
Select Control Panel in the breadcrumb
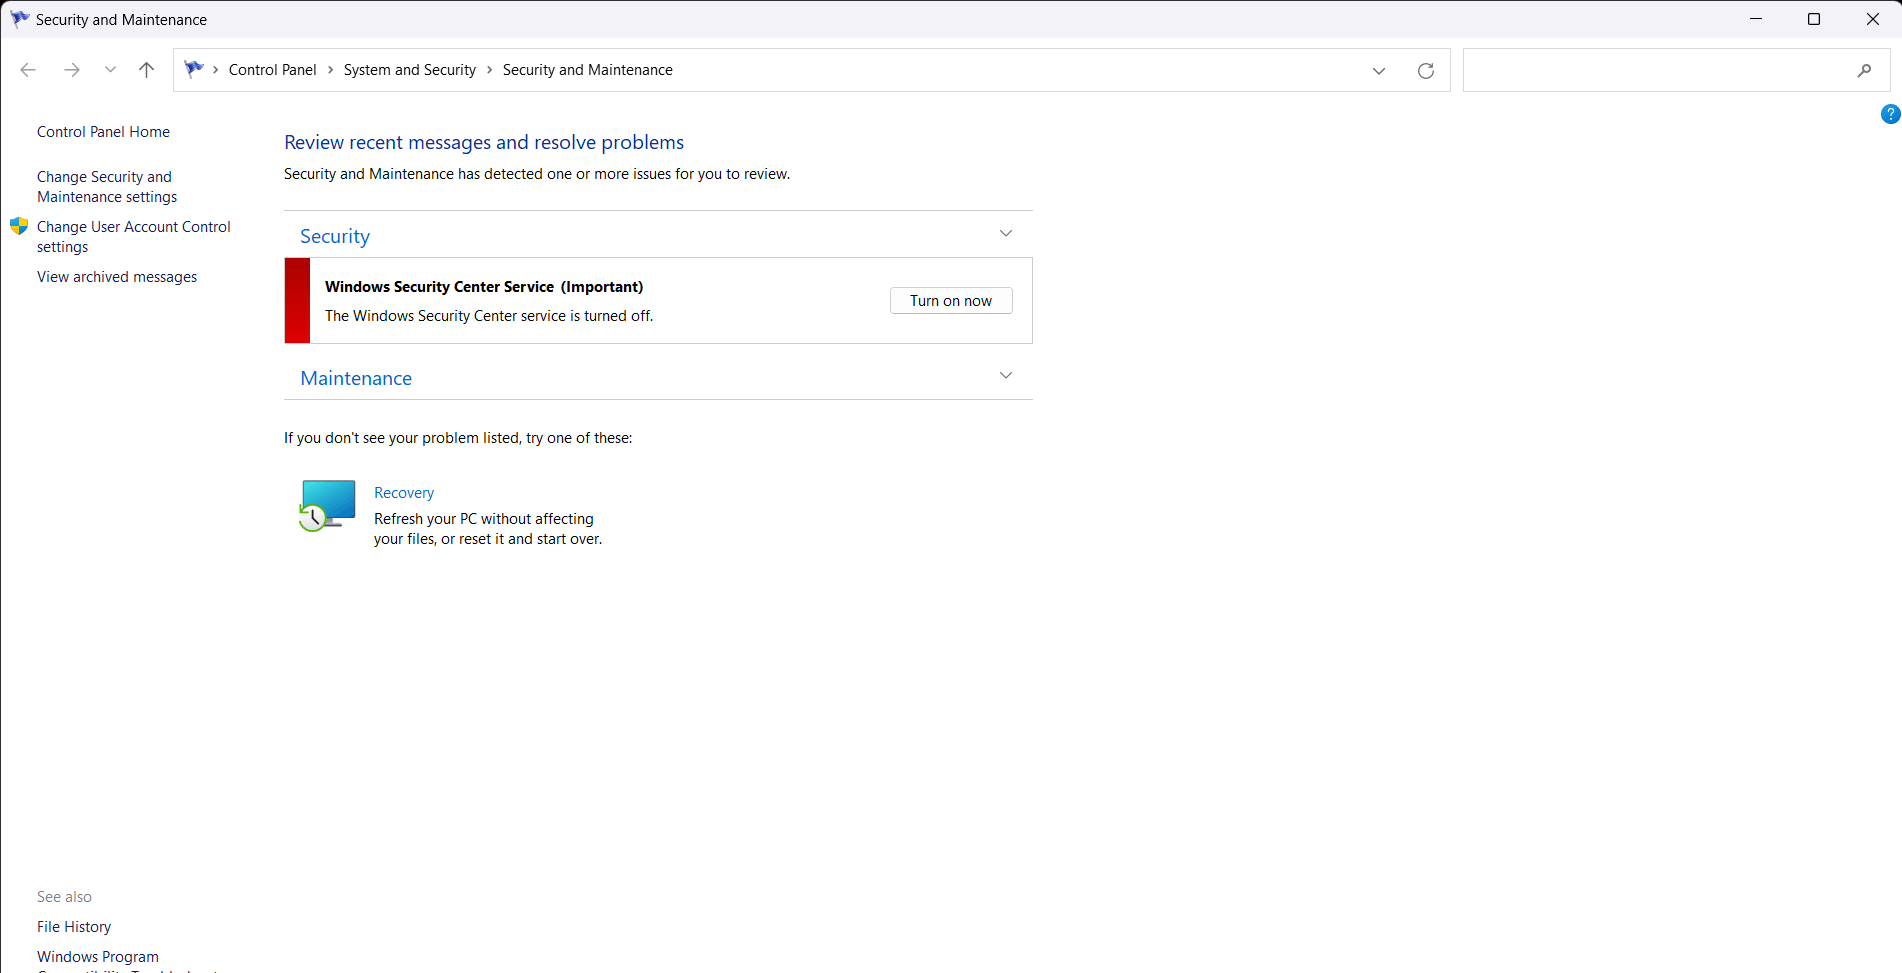point(272,70)
